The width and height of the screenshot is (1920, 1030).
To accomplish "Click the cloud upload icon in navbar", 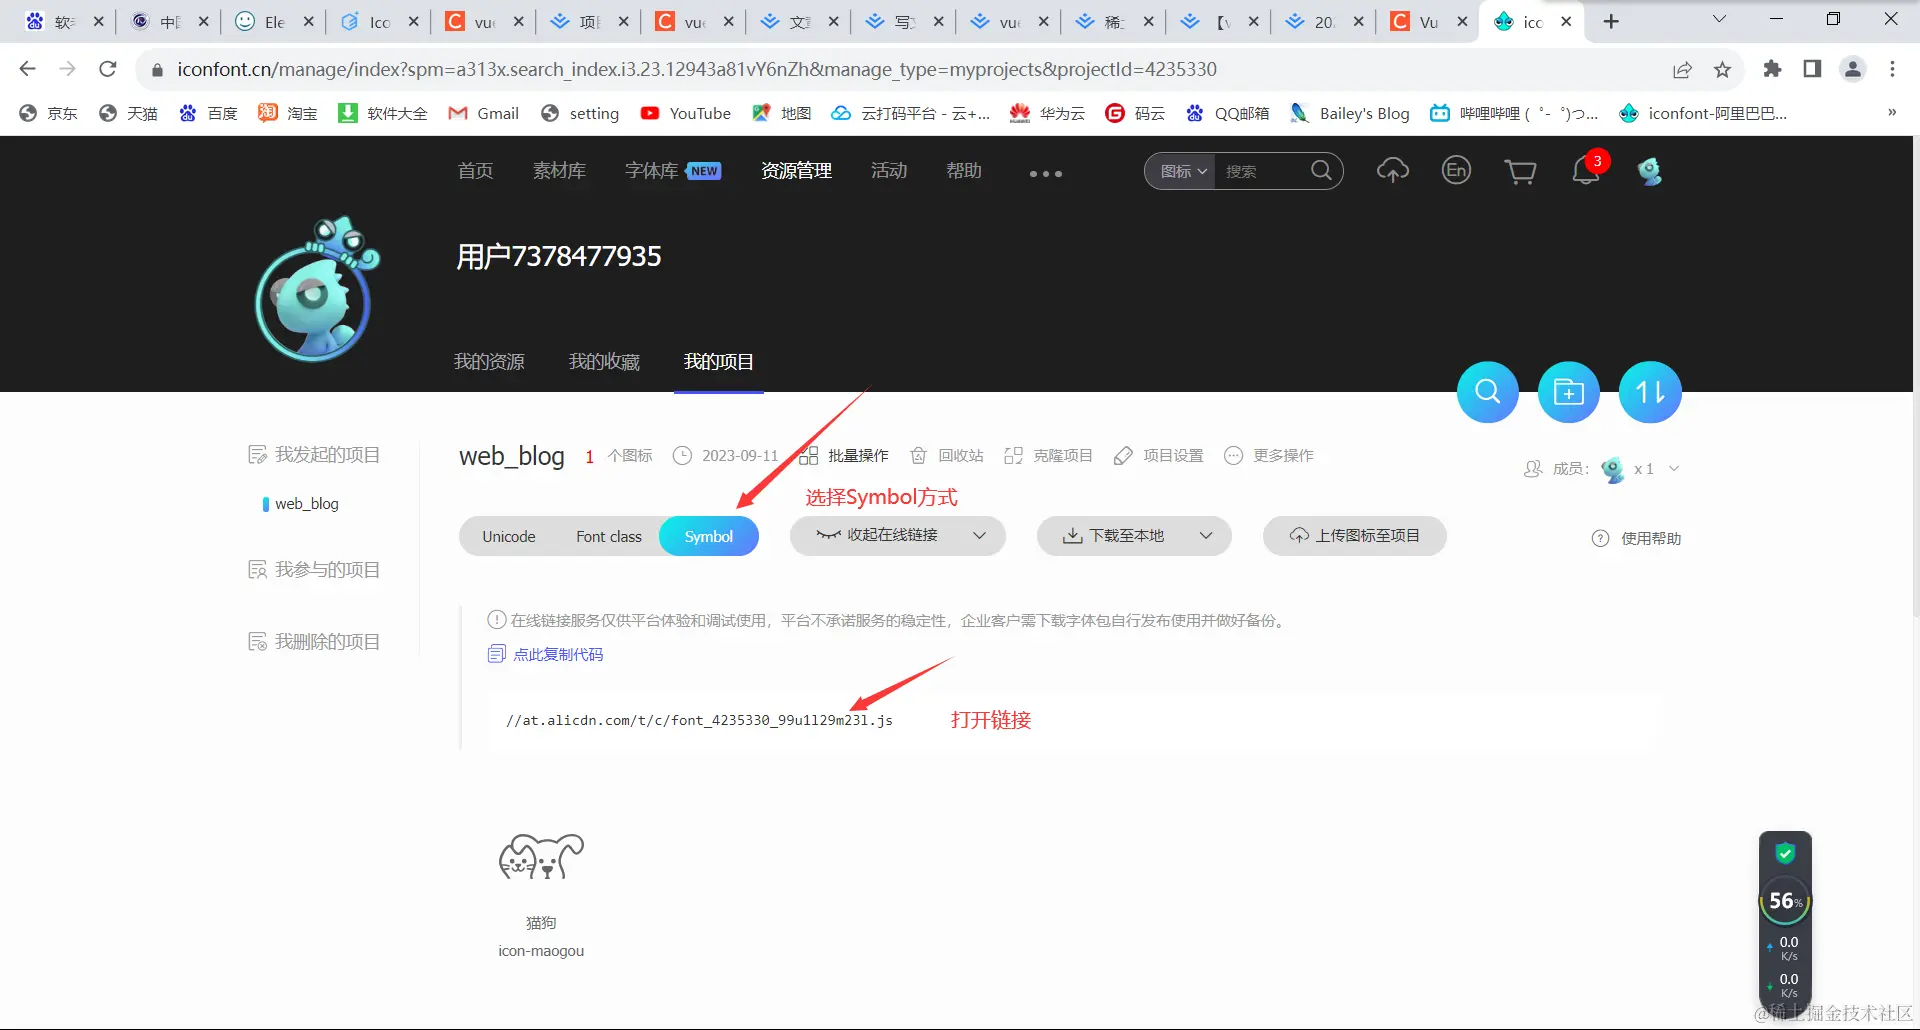I will [x=1392, y=170].
